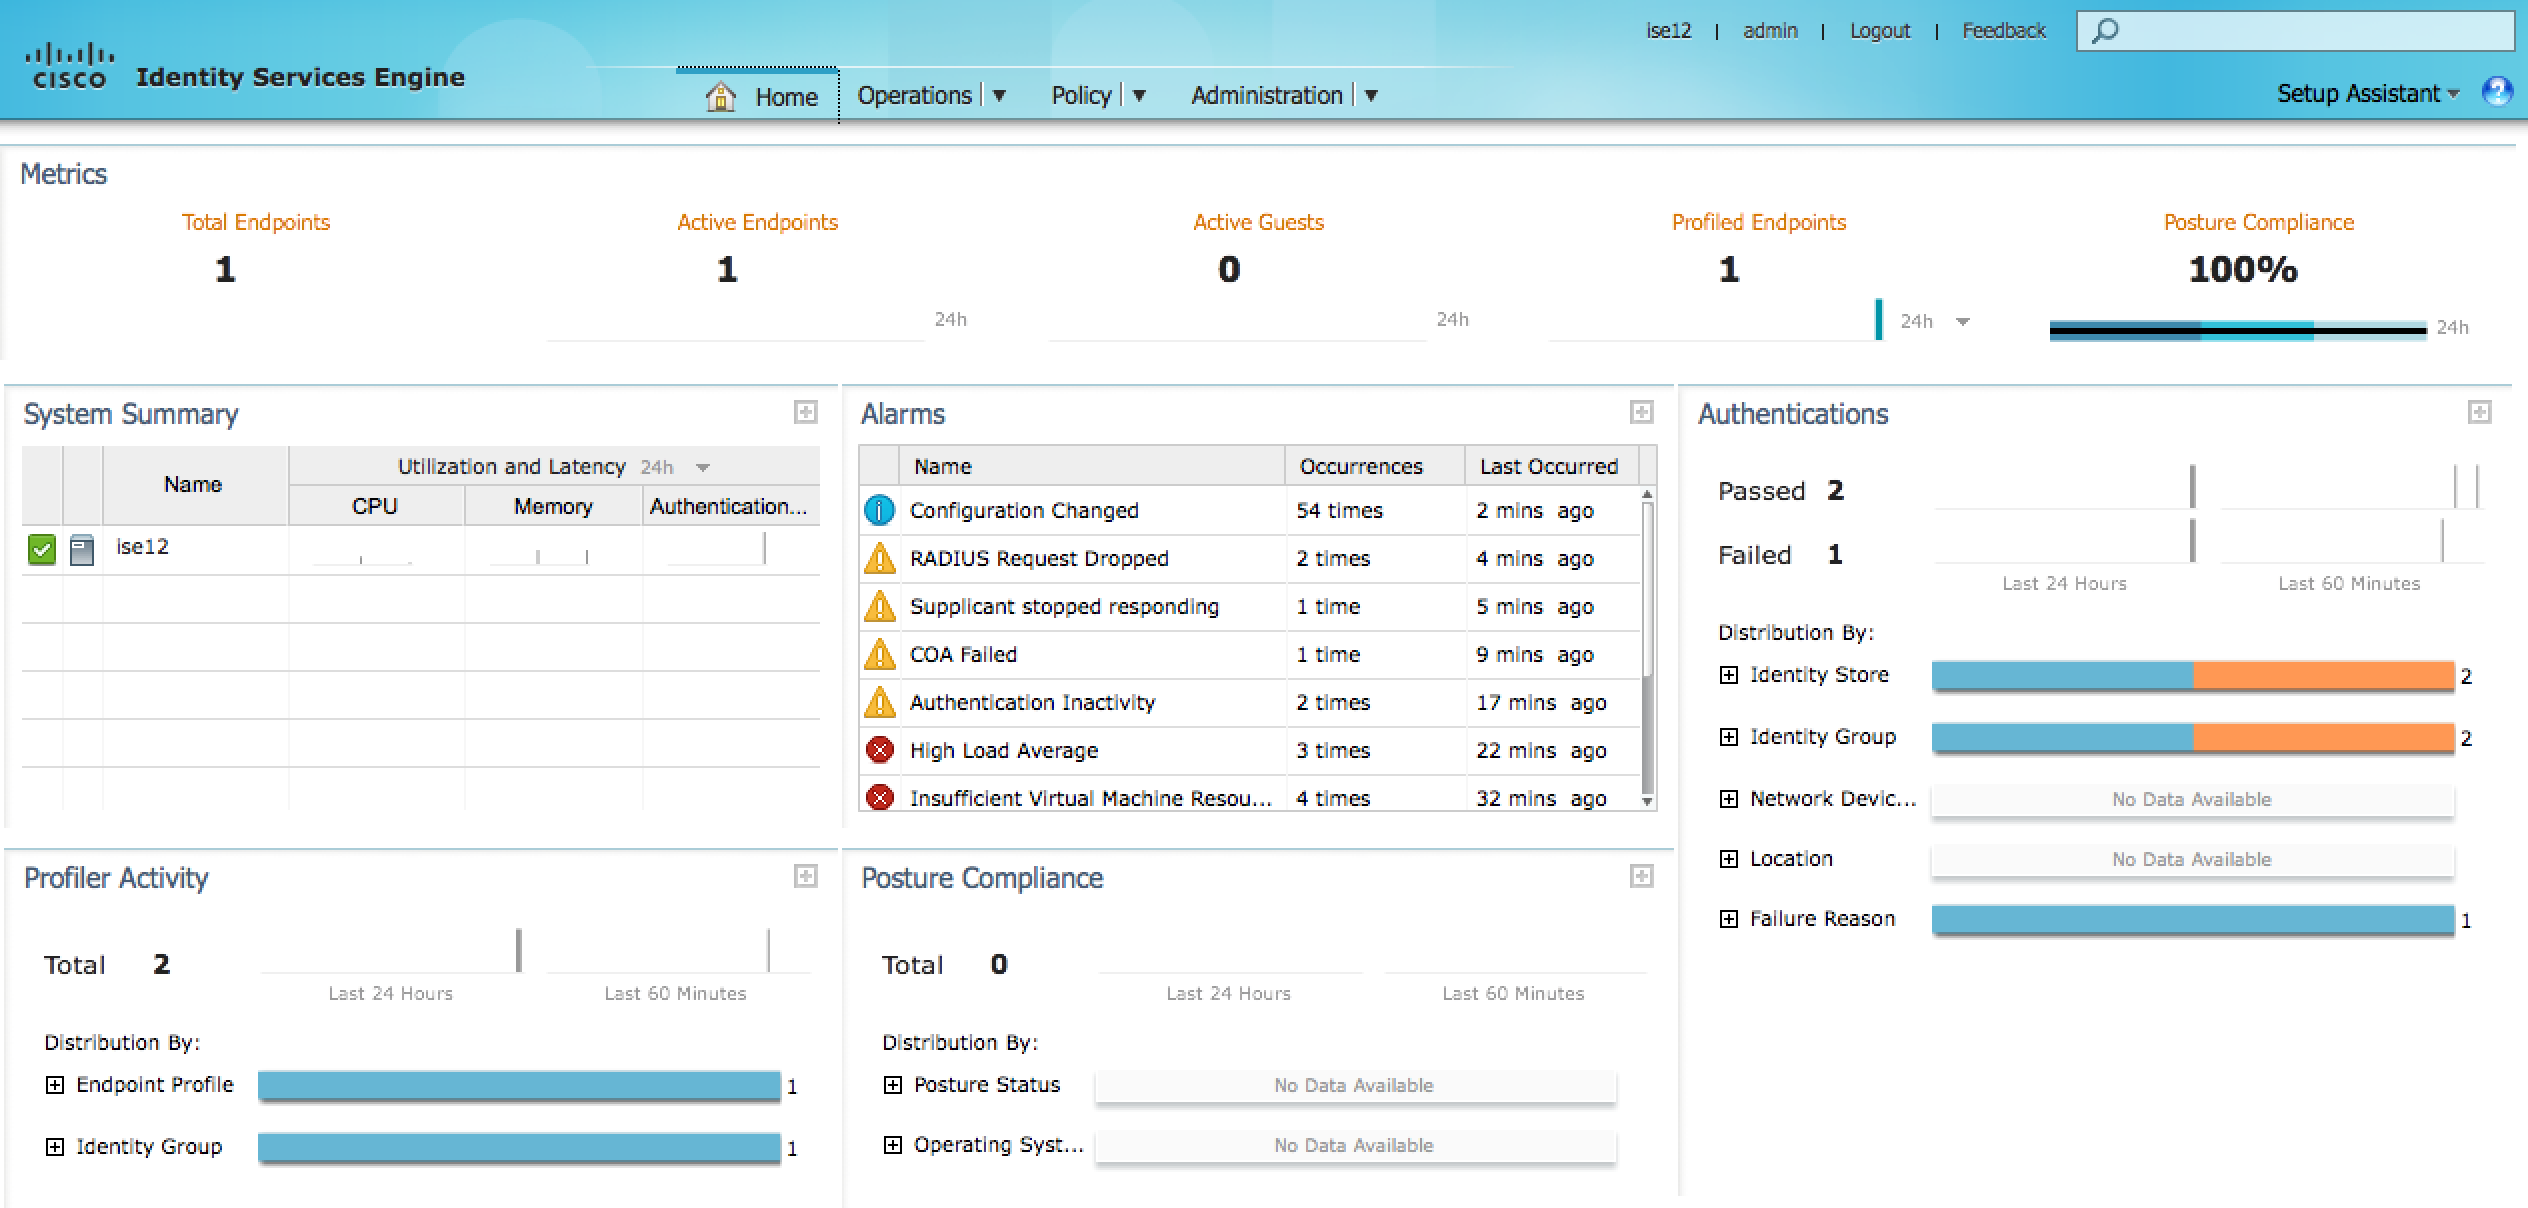Open the Setup Assistant dropdown
Image resolution: width=2528 pixels, height=1208 pixels.
pyautogui.click(x=2367, y=94)
